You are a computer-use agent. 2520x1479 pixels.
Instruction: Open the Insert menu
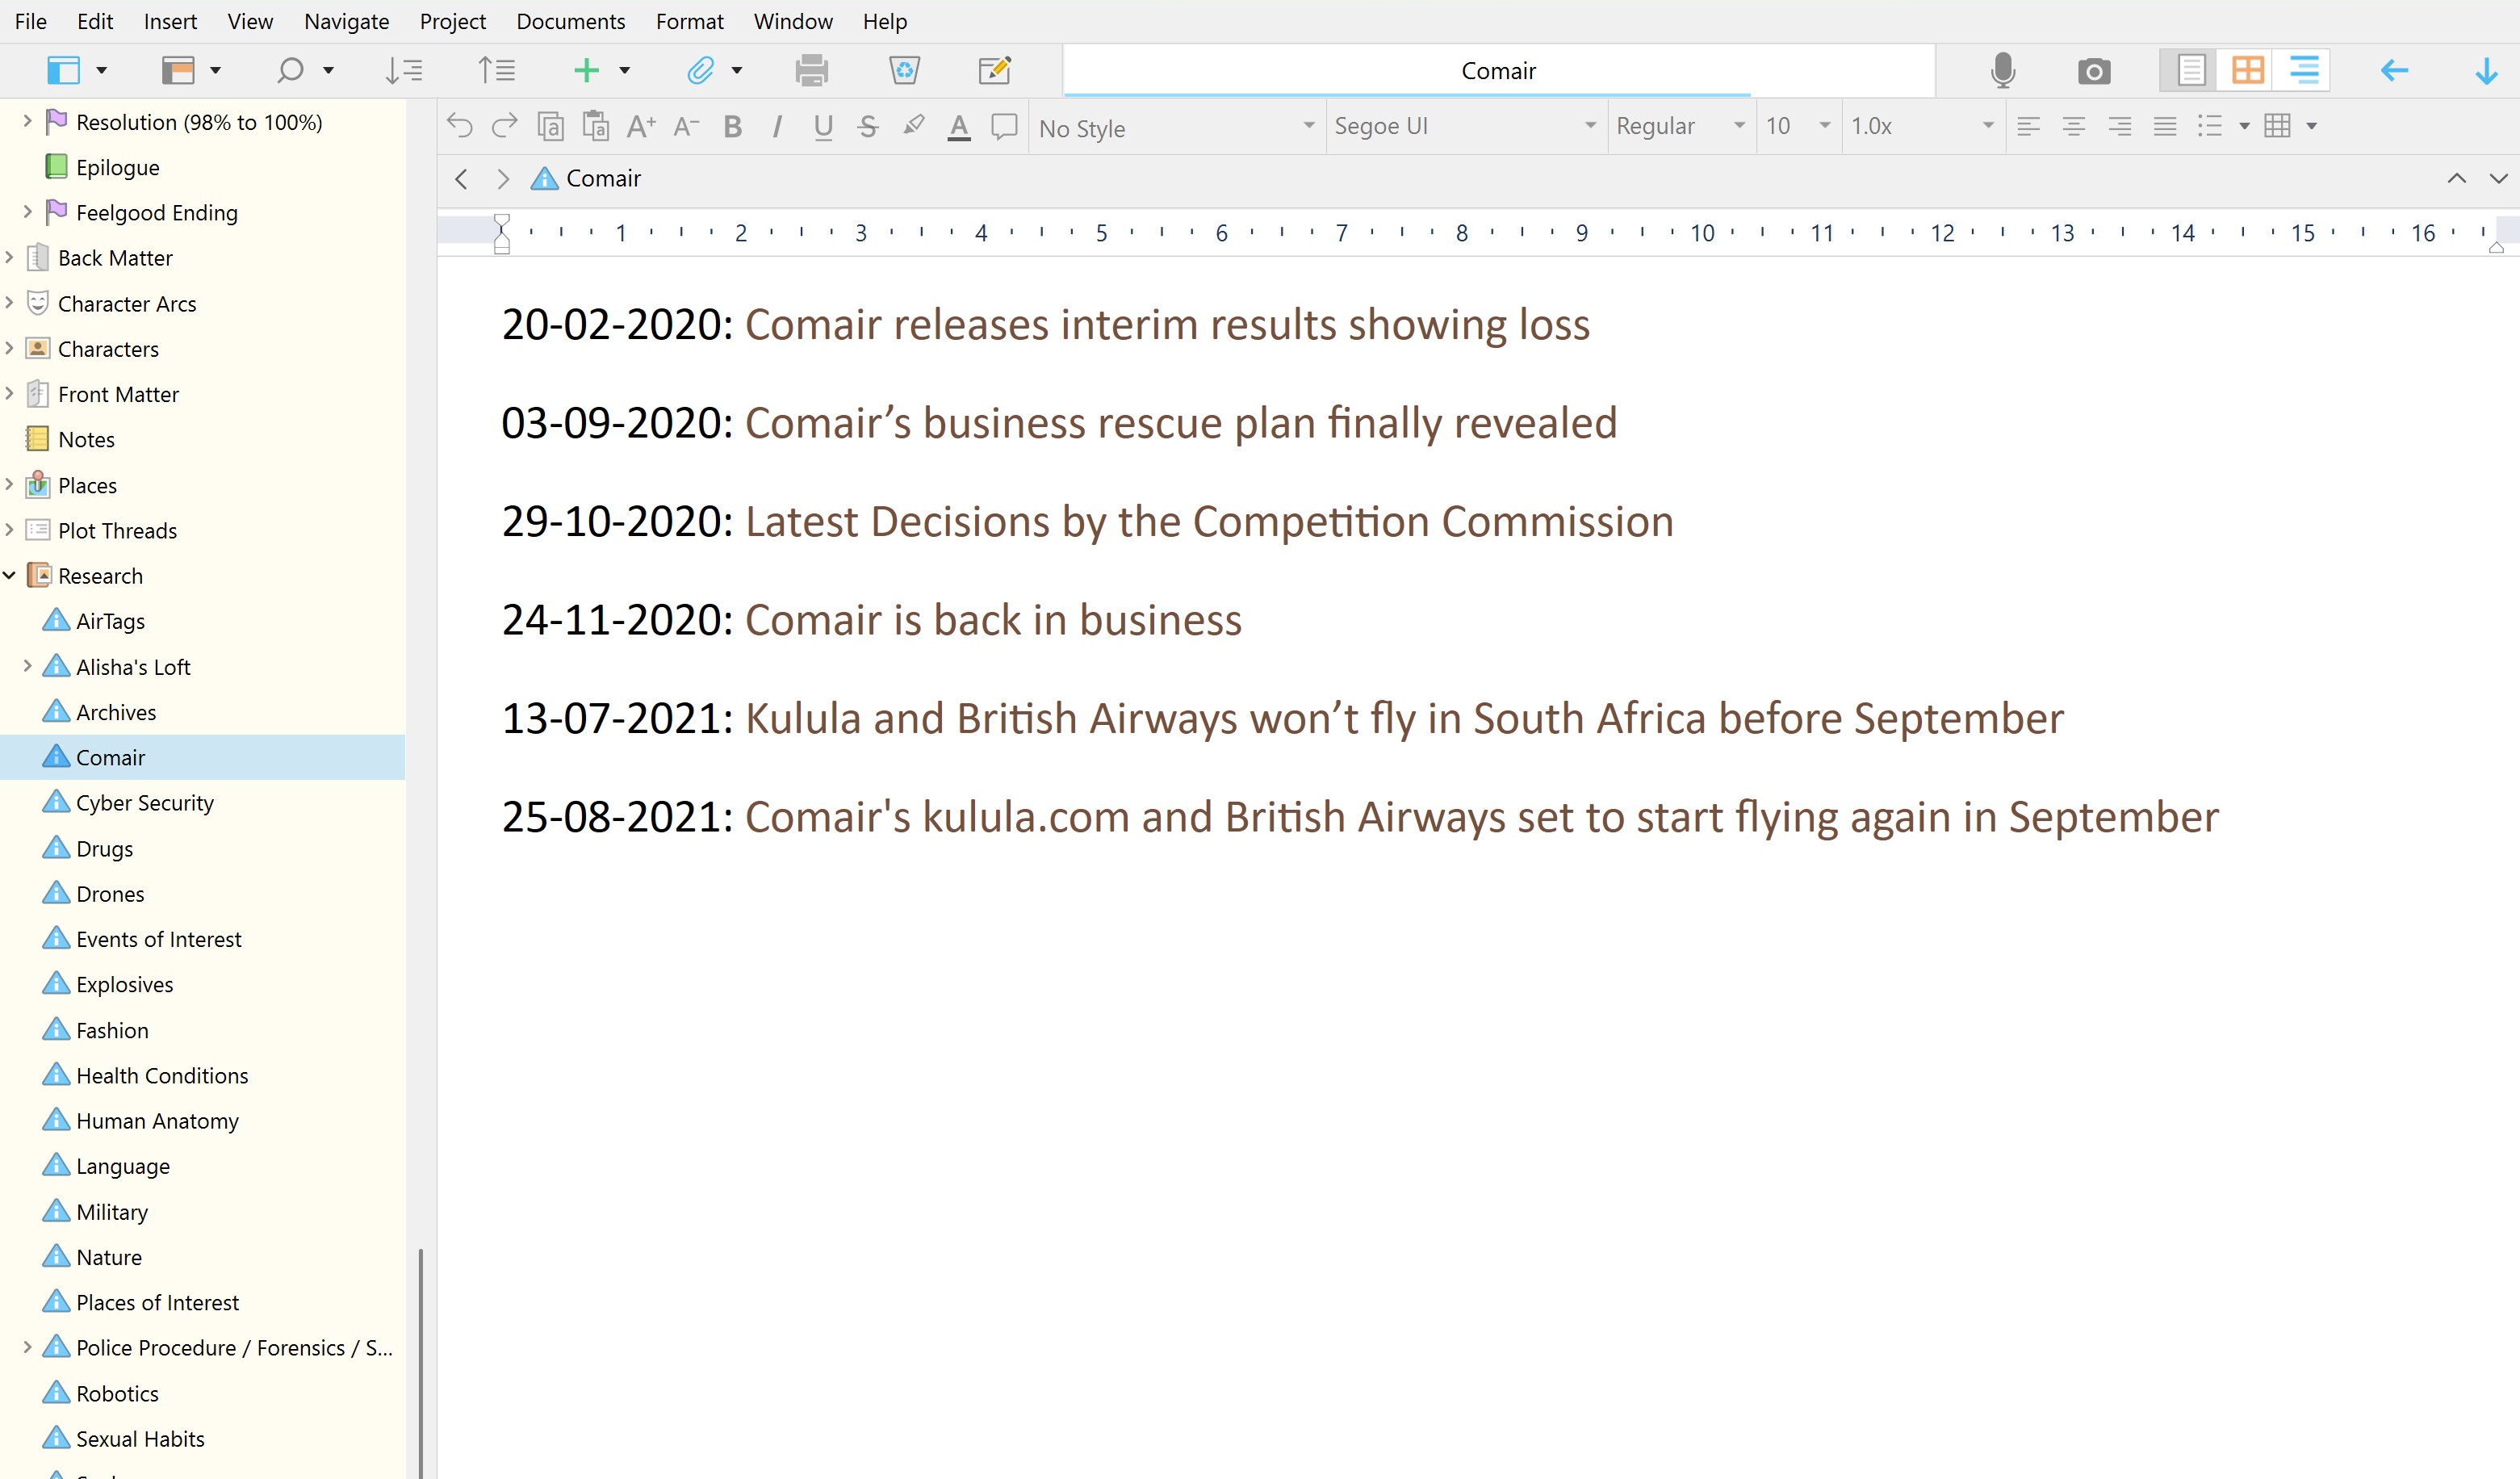click(x=170, y=21)
